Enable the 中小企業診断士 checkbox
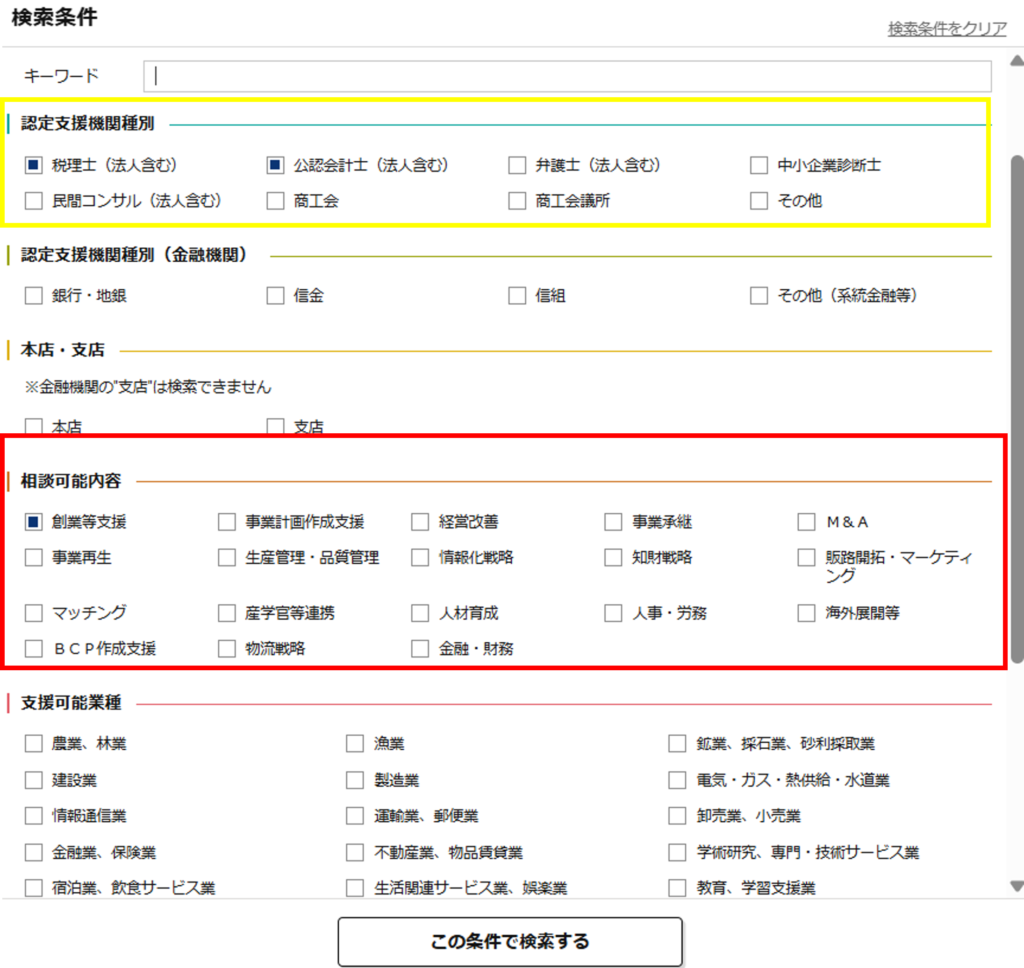Image resolution: width=1024 pixels, height=968 pixels. 760,165
